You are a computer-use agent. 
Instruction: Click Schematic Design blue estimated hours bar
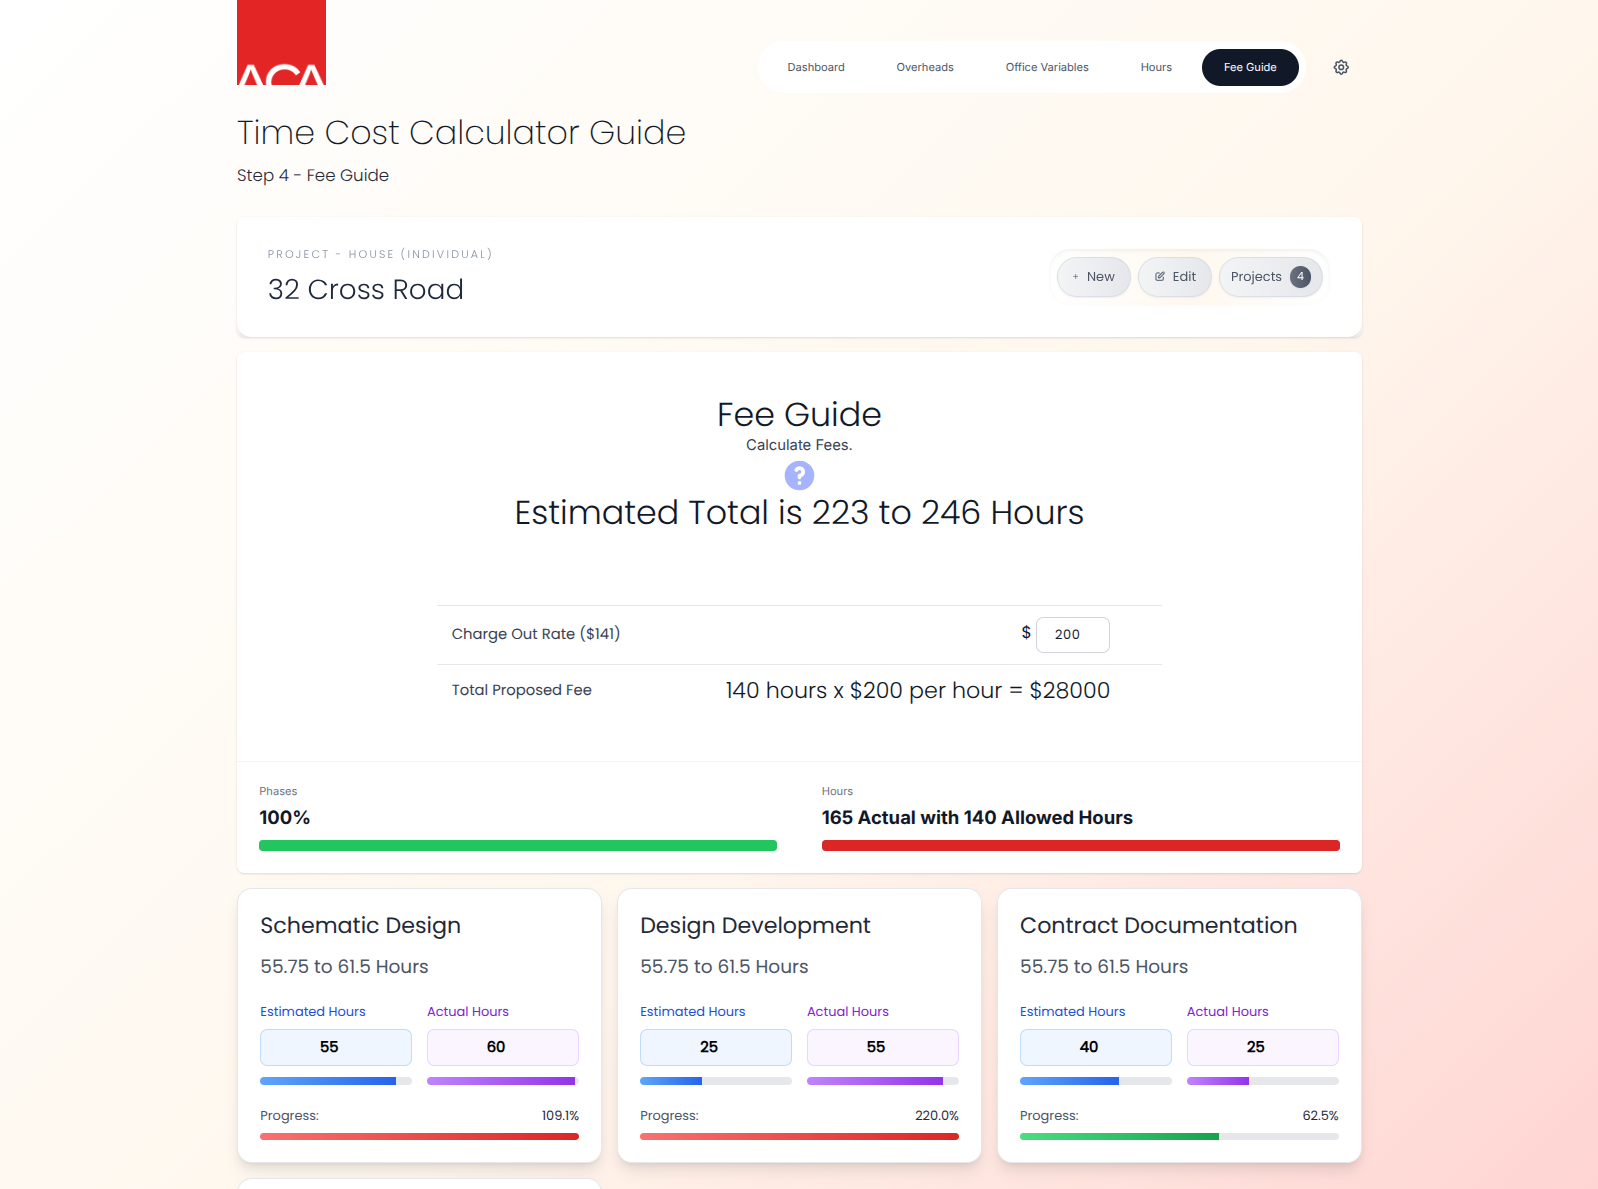(x=328, y=1081)
